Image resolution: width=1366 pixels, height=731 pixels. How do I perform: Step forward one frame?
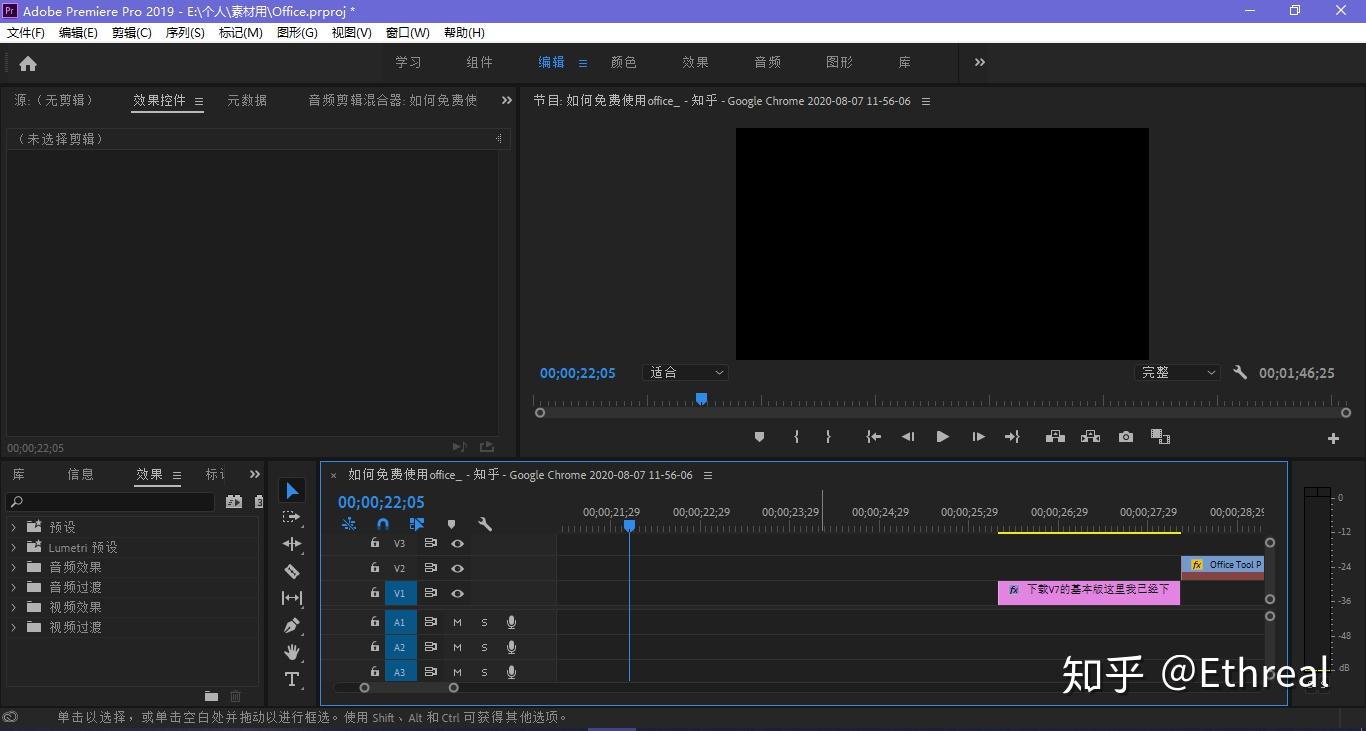[978, 437]
